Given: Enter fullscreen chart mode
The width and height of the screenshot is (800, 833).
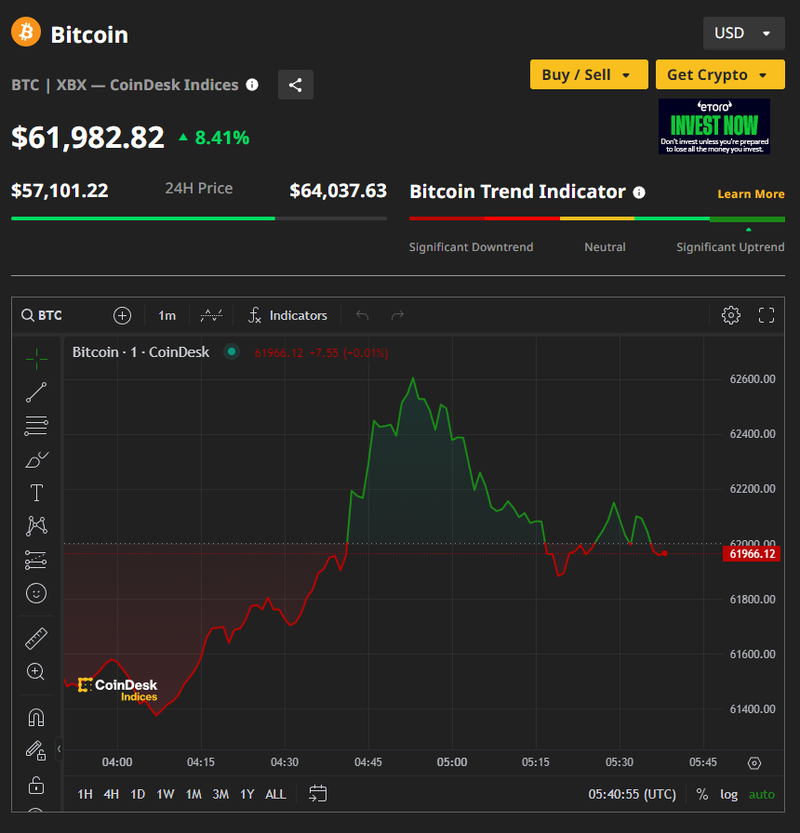Looking at the screenshot, I should coord(767,315).
